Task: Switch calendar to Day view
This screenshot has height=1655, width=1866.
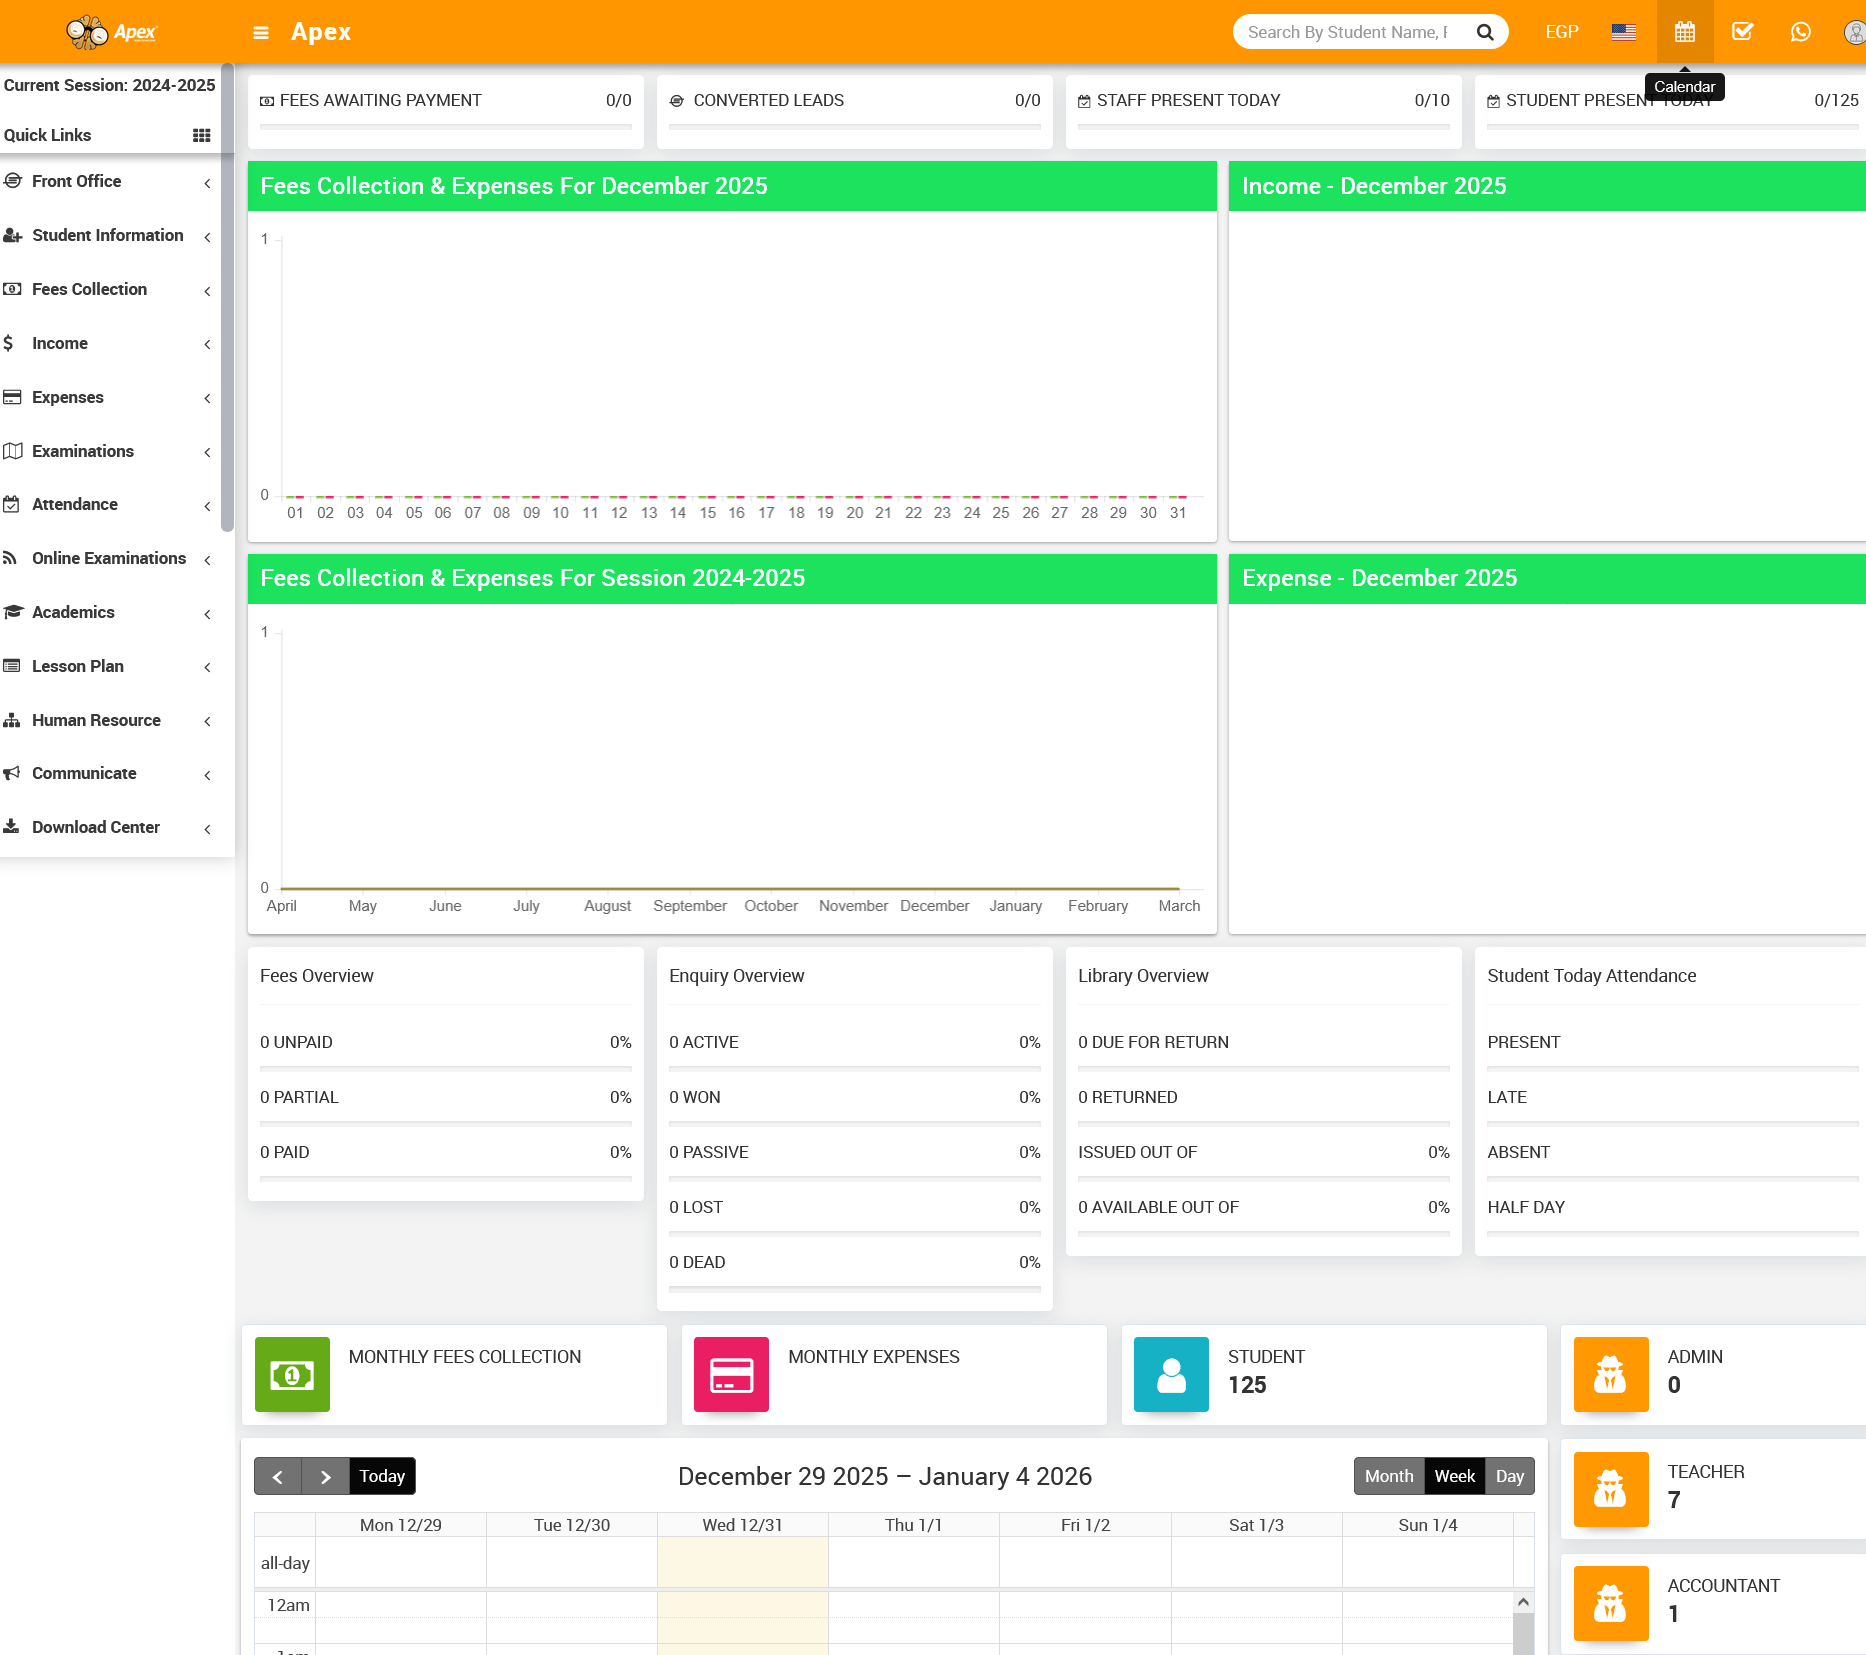Action: click(1509, 1476)
